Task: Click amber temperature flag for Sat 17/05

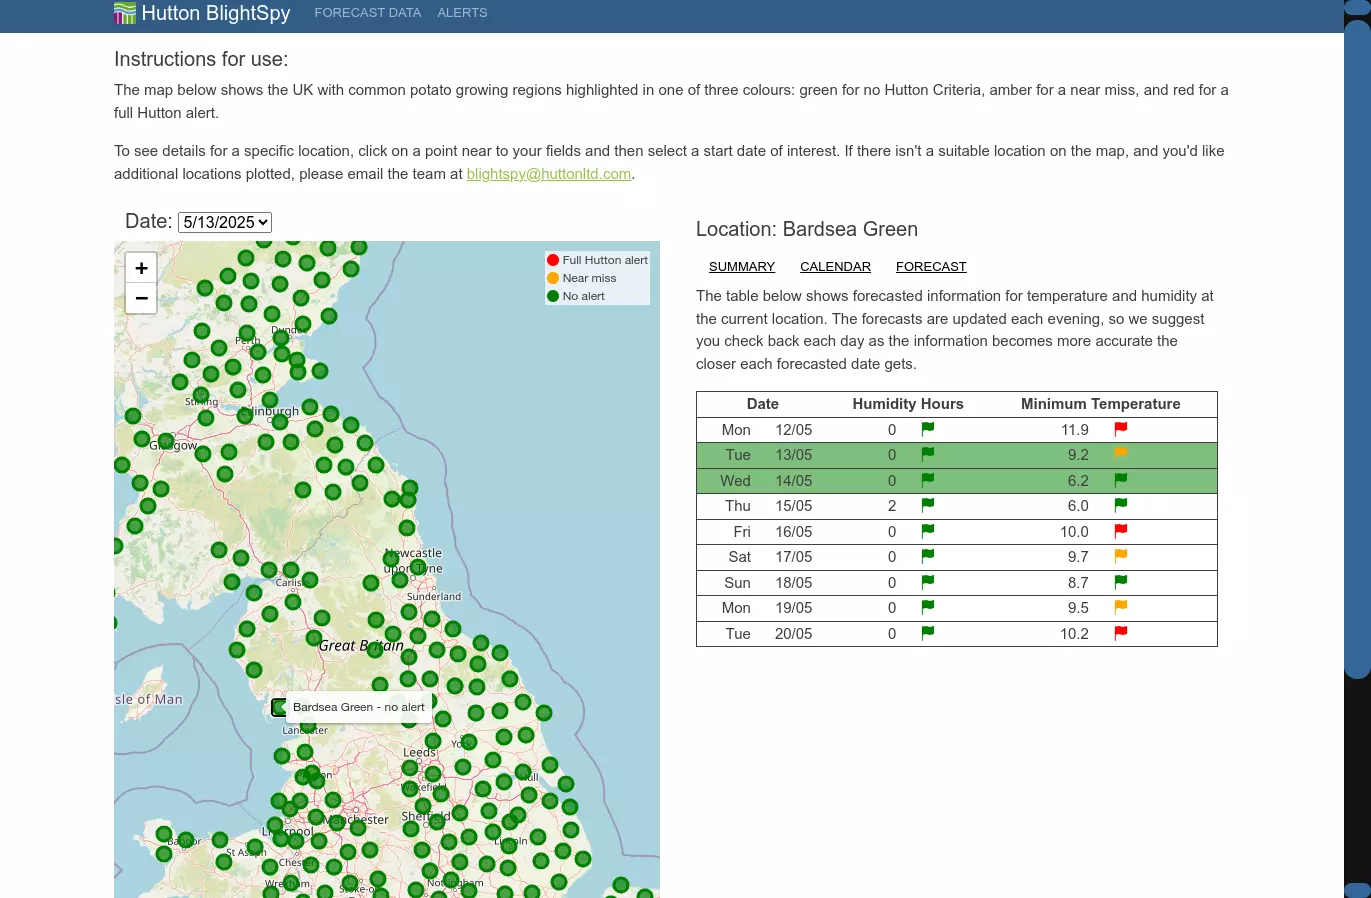Action: (1121, 556)
